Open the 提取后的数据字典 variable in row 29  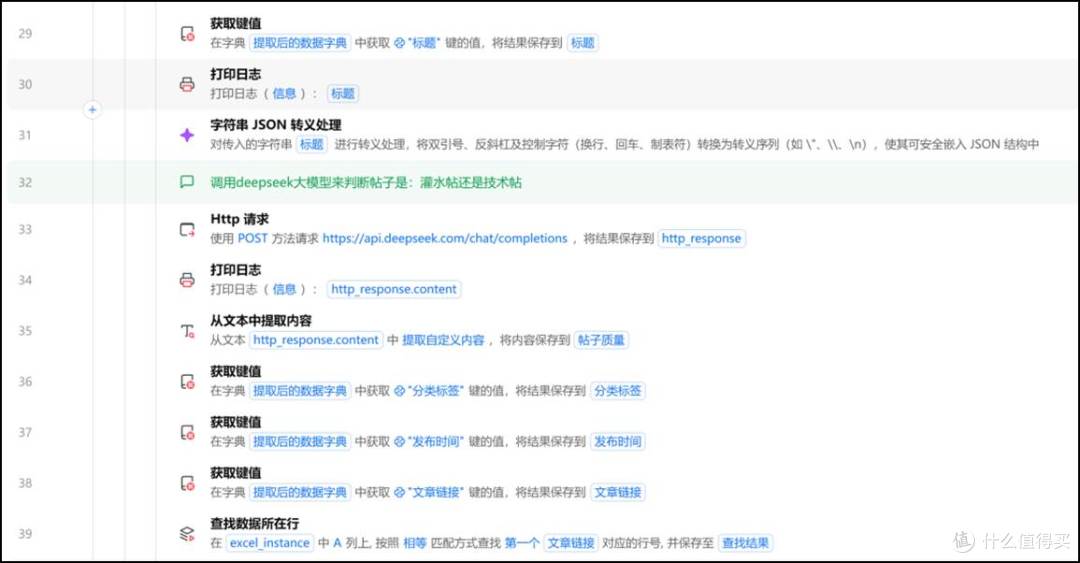coord(300,43)
